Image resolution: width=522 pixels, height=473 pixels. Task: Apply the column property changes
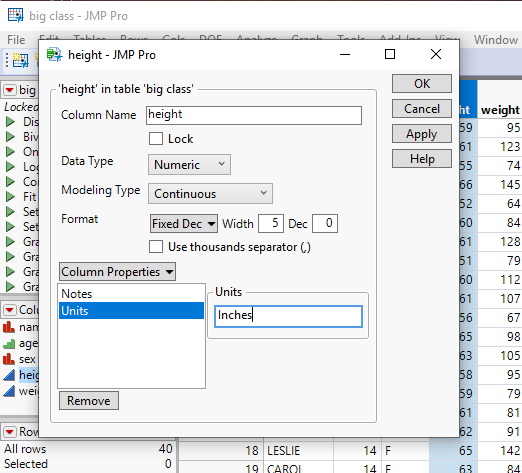[x=422, y=134]
